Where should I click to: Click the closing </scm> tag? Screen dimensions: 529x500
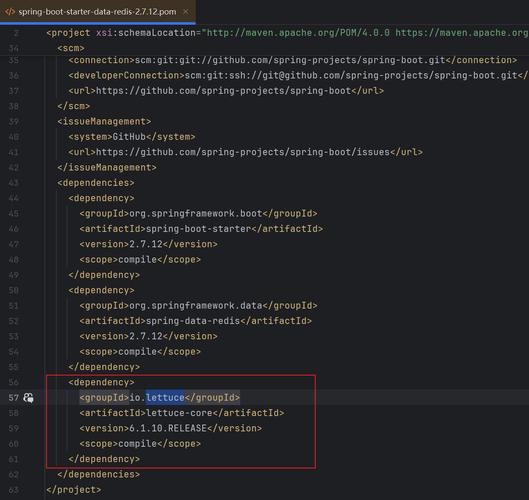[74, 106]
